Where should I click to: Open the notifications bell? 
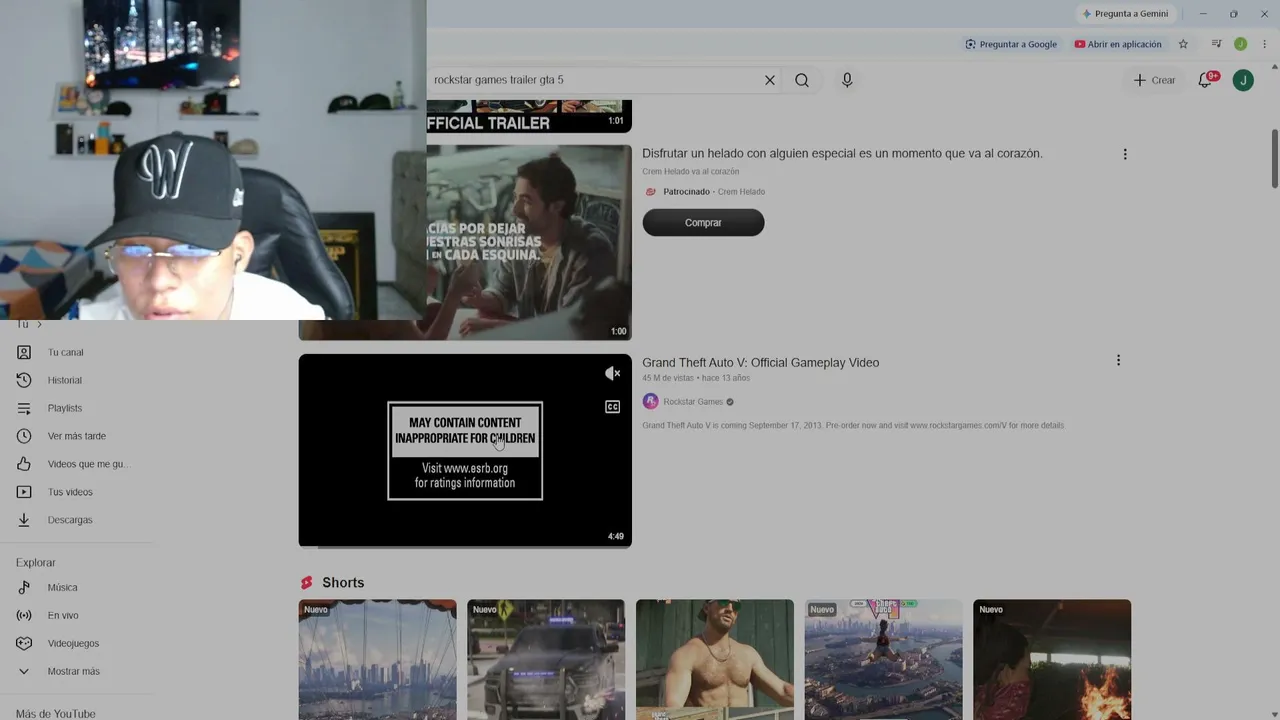coord(1205,80)
